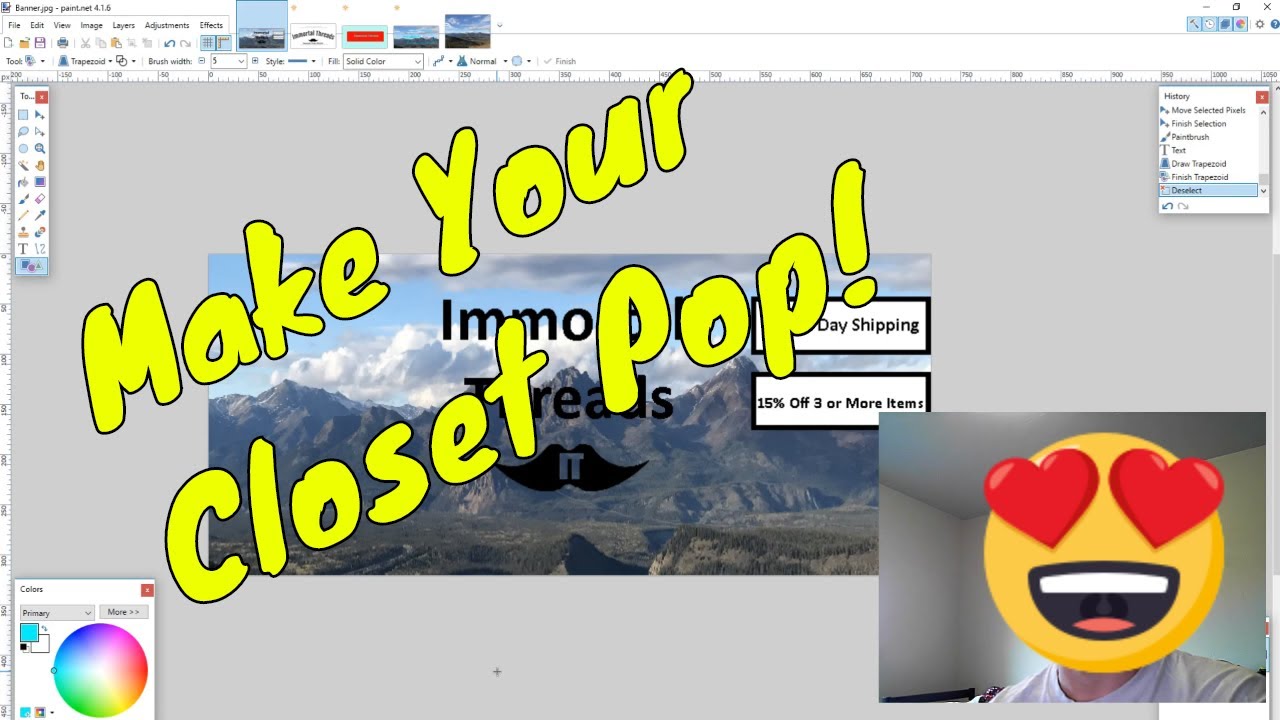1280x720 pixels.
Task: Select the Magic Wand tool
Action: click(x=23, y=165)
